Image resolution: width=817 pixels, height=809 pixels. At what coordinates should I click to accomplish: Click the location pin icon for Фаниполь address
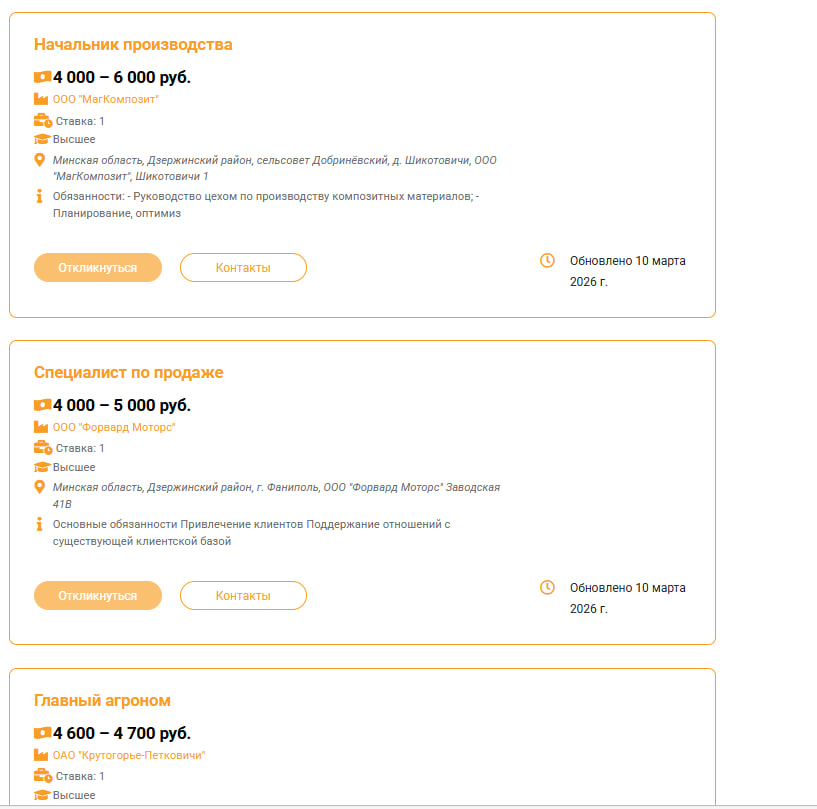pyautogui.click(x=41, y=487)
